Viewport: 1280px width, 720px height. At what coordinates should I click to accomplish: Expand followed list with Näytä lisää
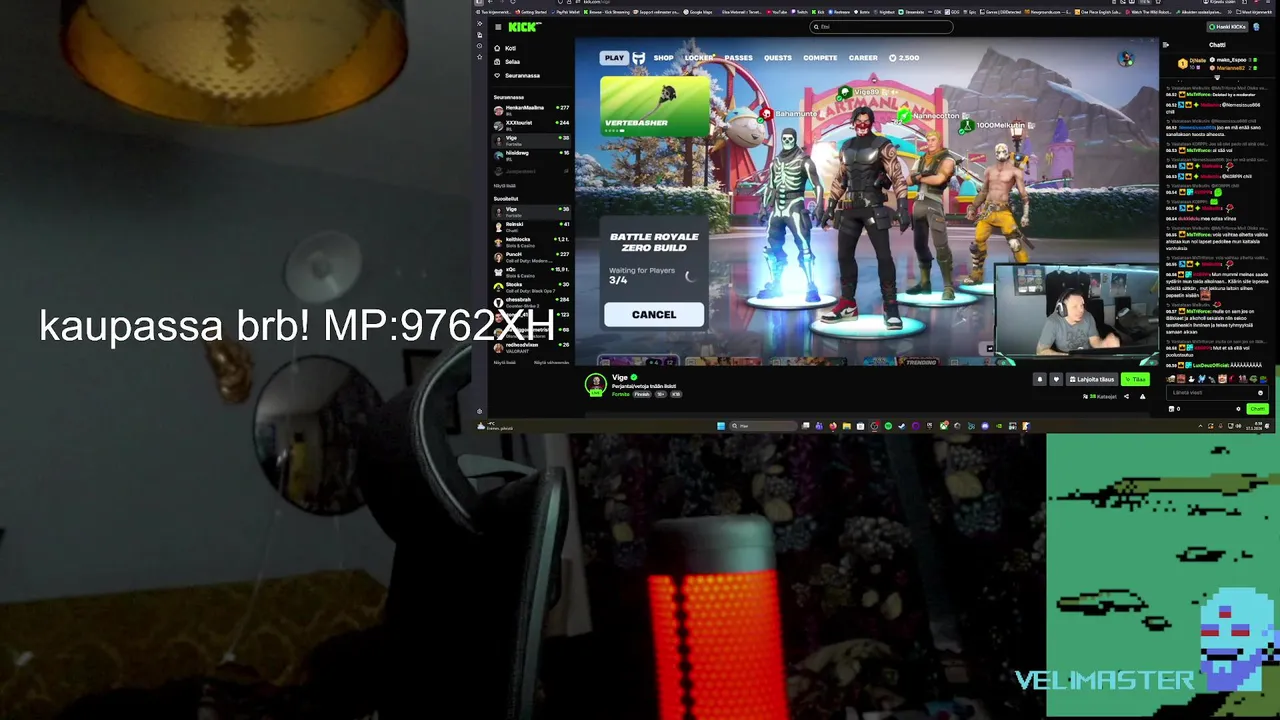click(x=505, y=185)
